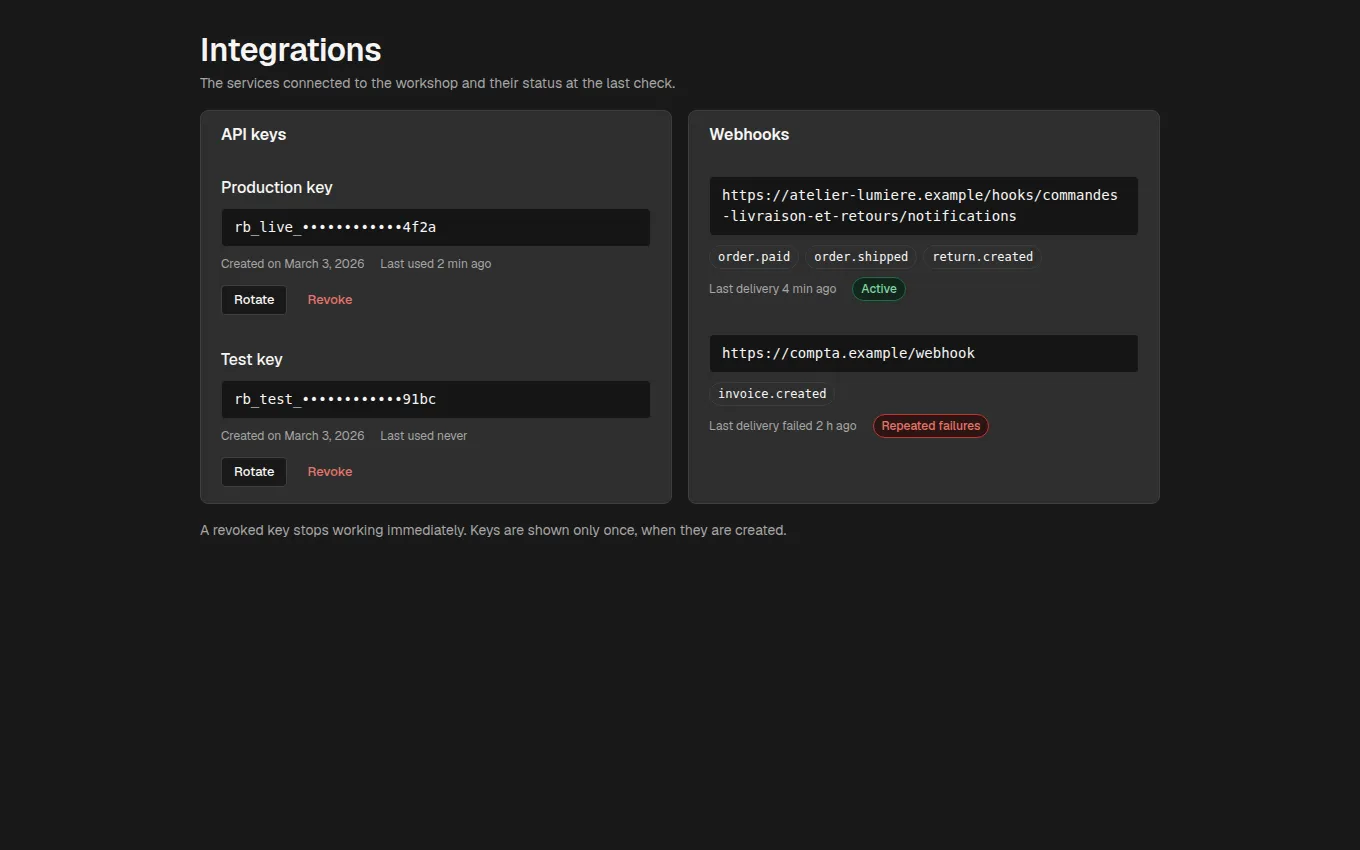
Task: Select the order.shipped event tag
Action: (861, 257)
